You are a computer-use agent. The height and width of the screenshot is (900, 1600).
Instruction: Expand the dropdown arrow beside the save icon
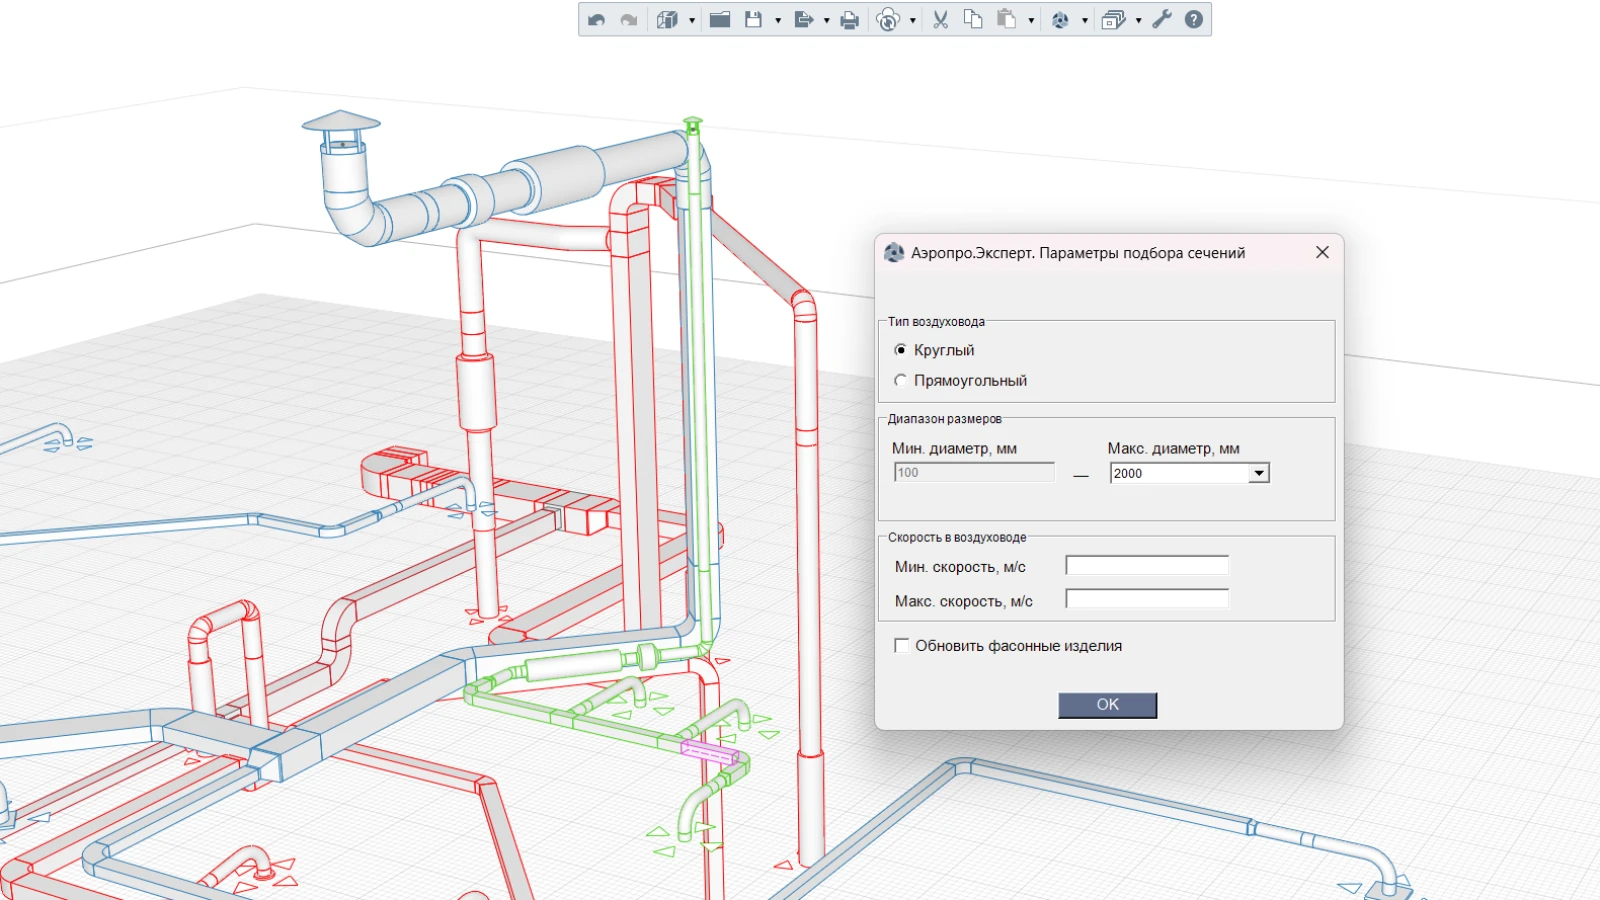pyautogui.click(x=778, y=21)
